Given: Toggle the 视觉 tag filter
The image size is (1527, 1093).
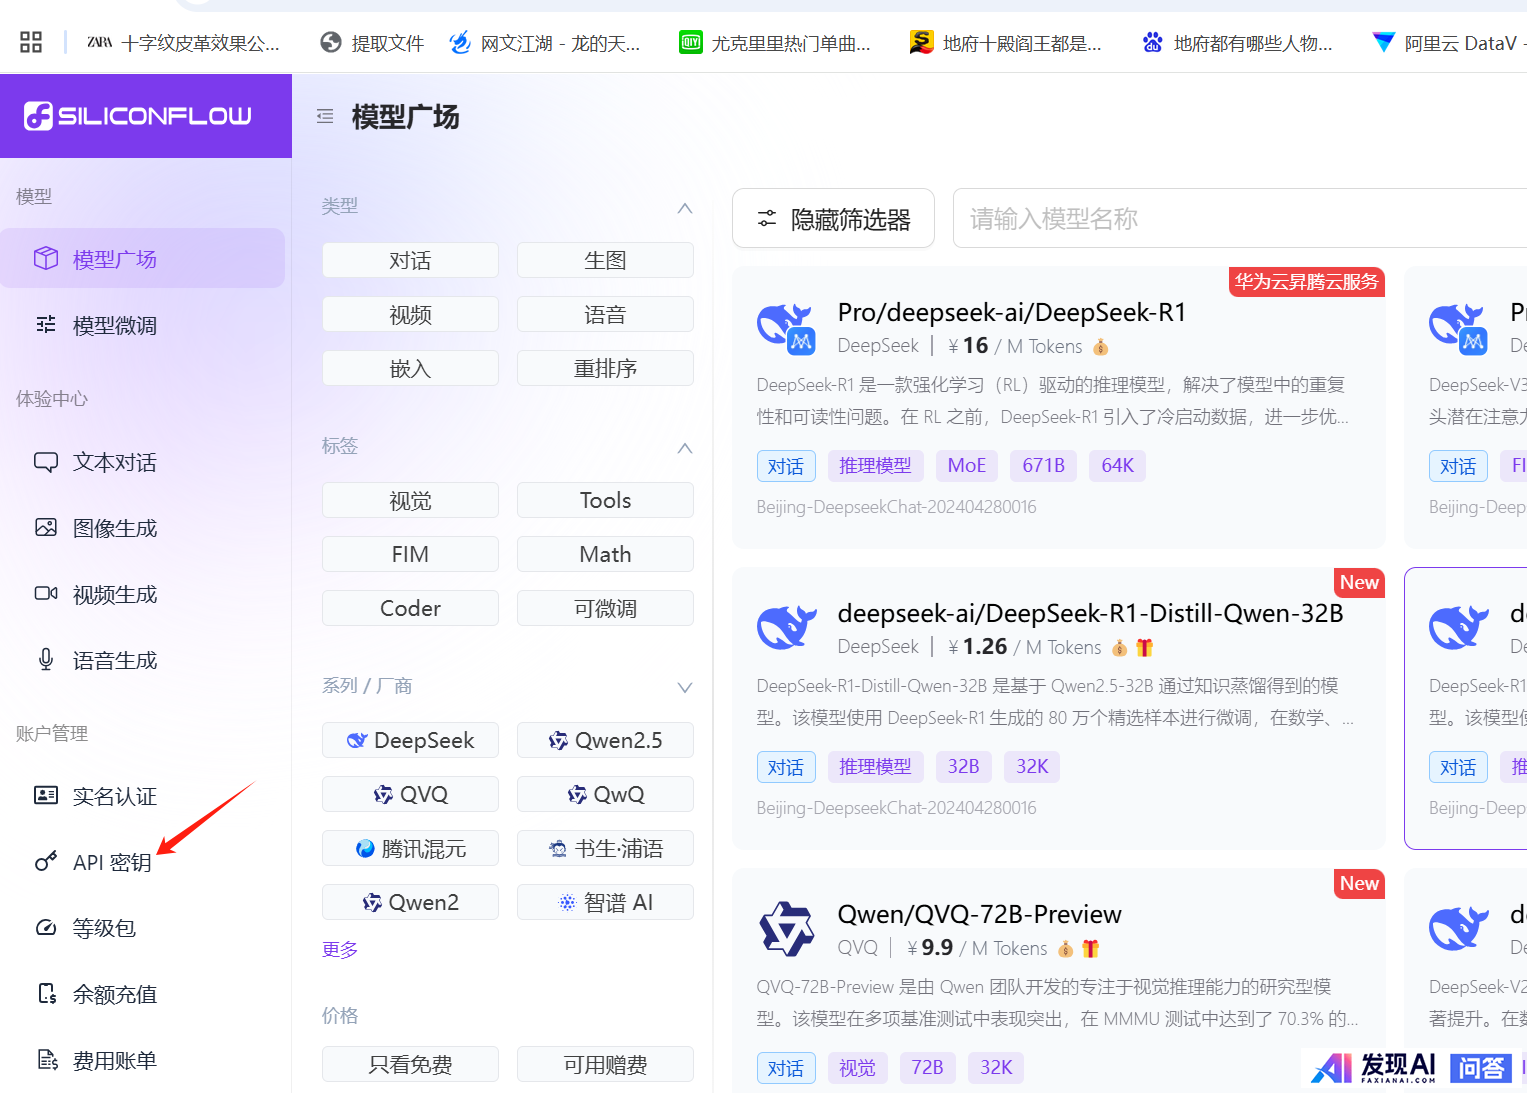Looking at the screenshot, I should pos(410,500).
